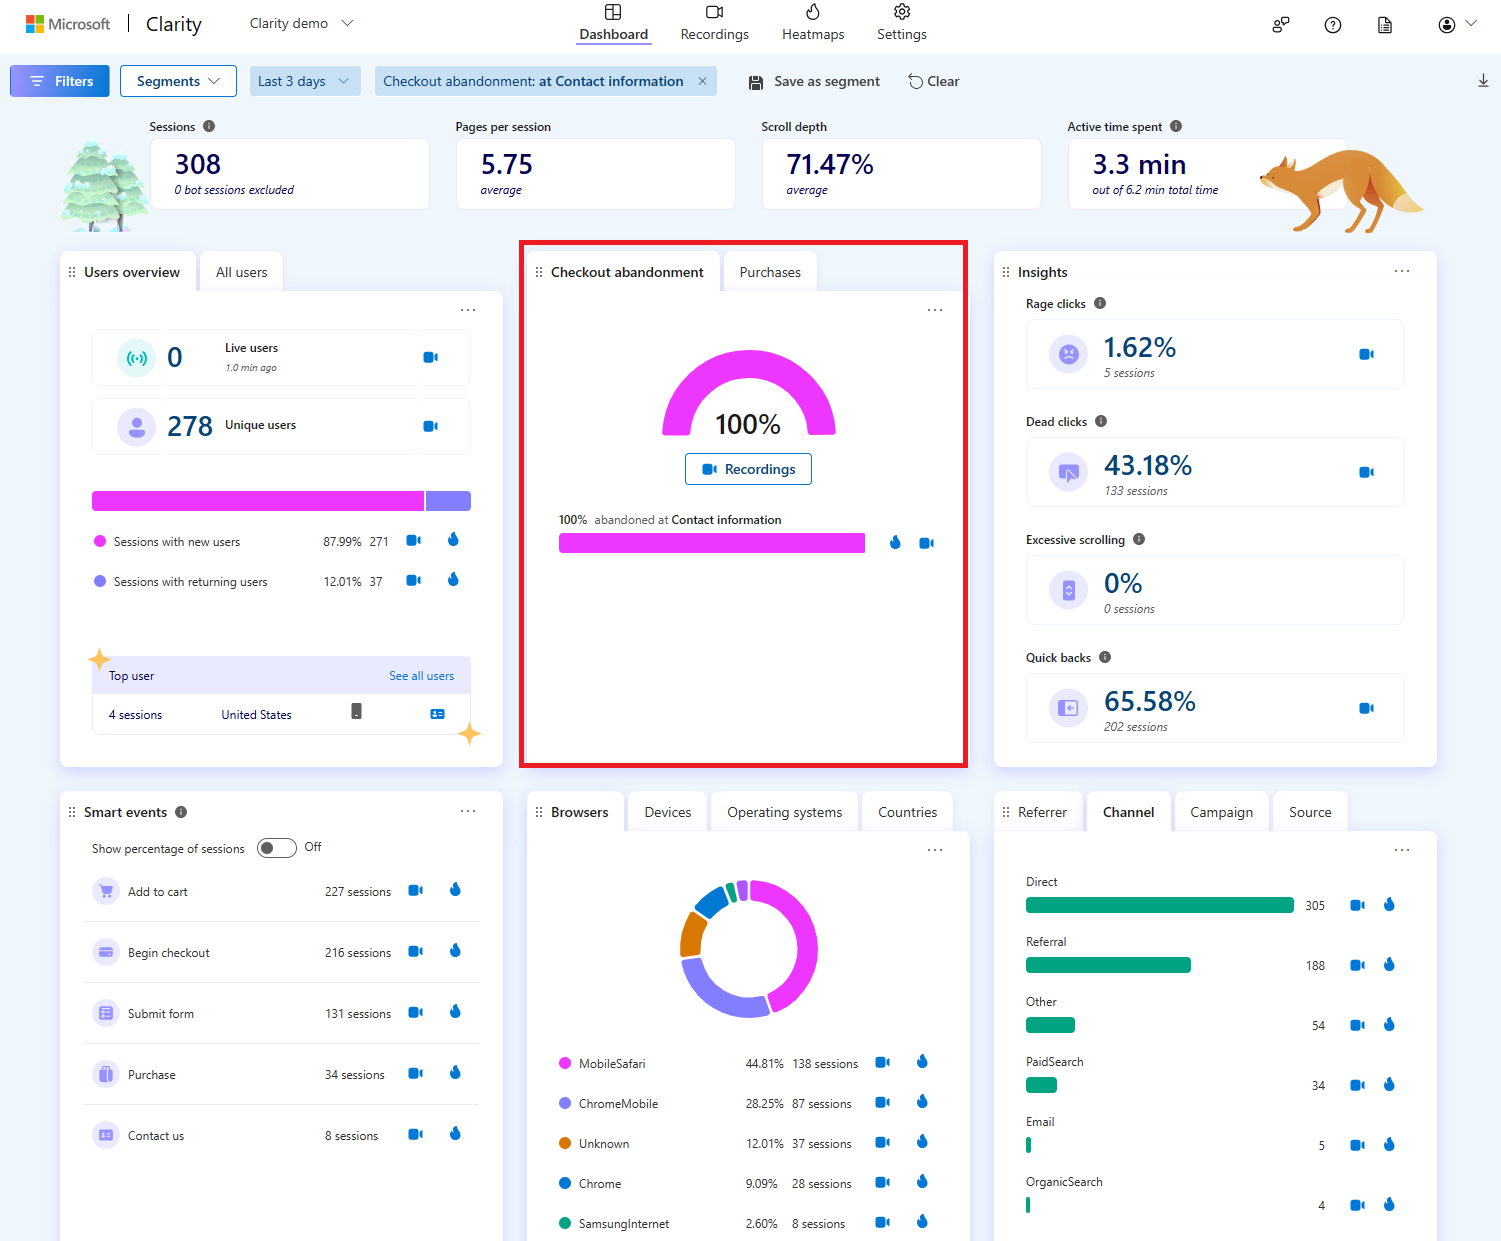Screen dimensions: 1501x1241
Task: Switch to the Purchases tab
Action: pos(770,272)
